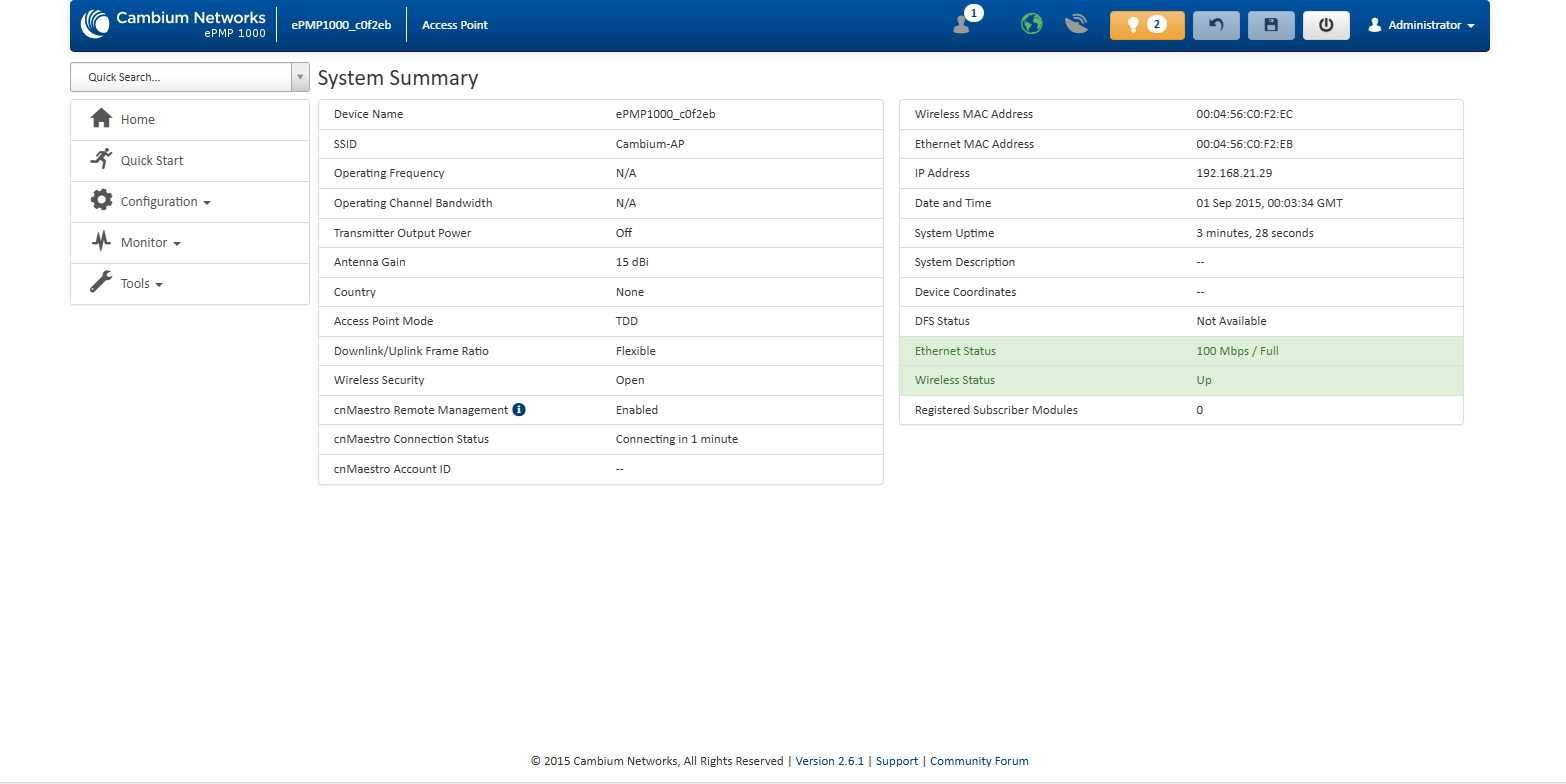Click the Downlink/Uplink Frame Ratio Flexible value
Image resolution: width=1566 pixels, height=784 pixels.
(x=636, y=351)
